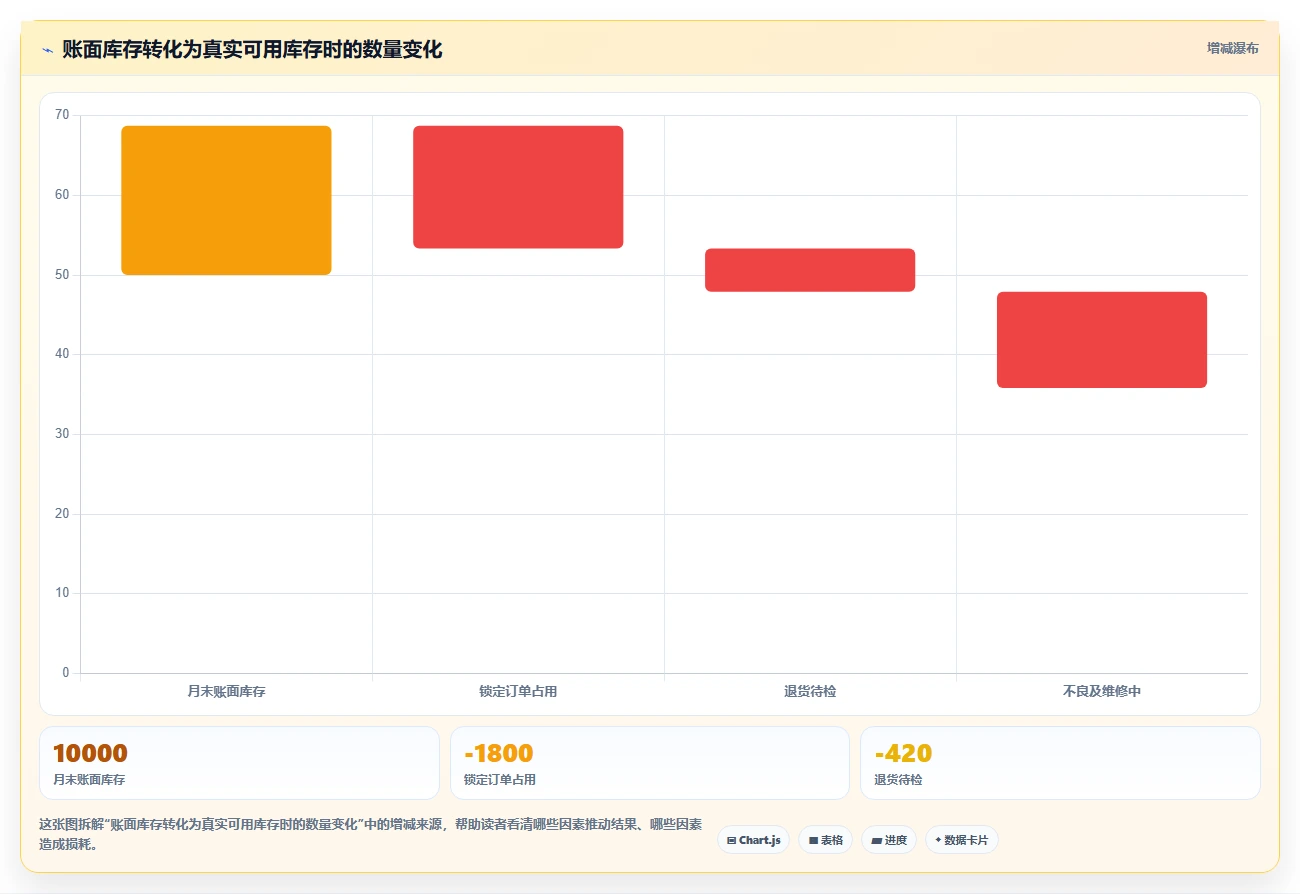Click the red 锁定订单占用 bar
This screenshot has height=894, width=1300.
pos(518,187)
